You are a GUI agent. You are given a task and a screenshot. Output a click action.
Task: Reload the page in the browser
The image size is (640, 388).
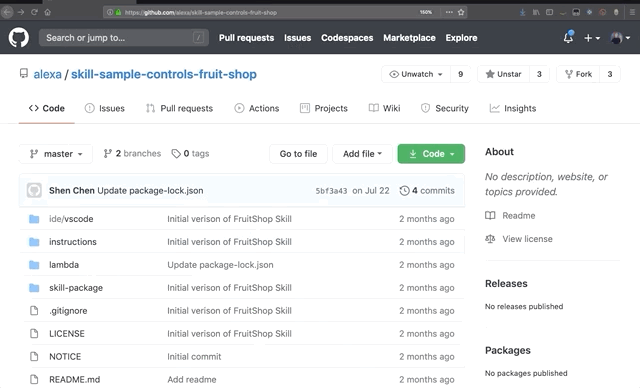click(x=34, y=12)
